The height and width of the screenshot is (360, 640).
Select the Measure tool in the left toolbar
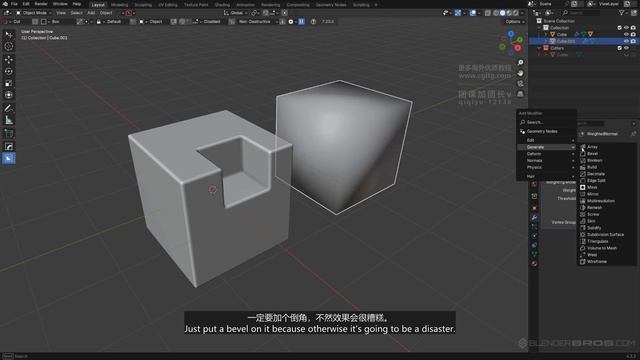pyautogui.click(x=9, y=120)
